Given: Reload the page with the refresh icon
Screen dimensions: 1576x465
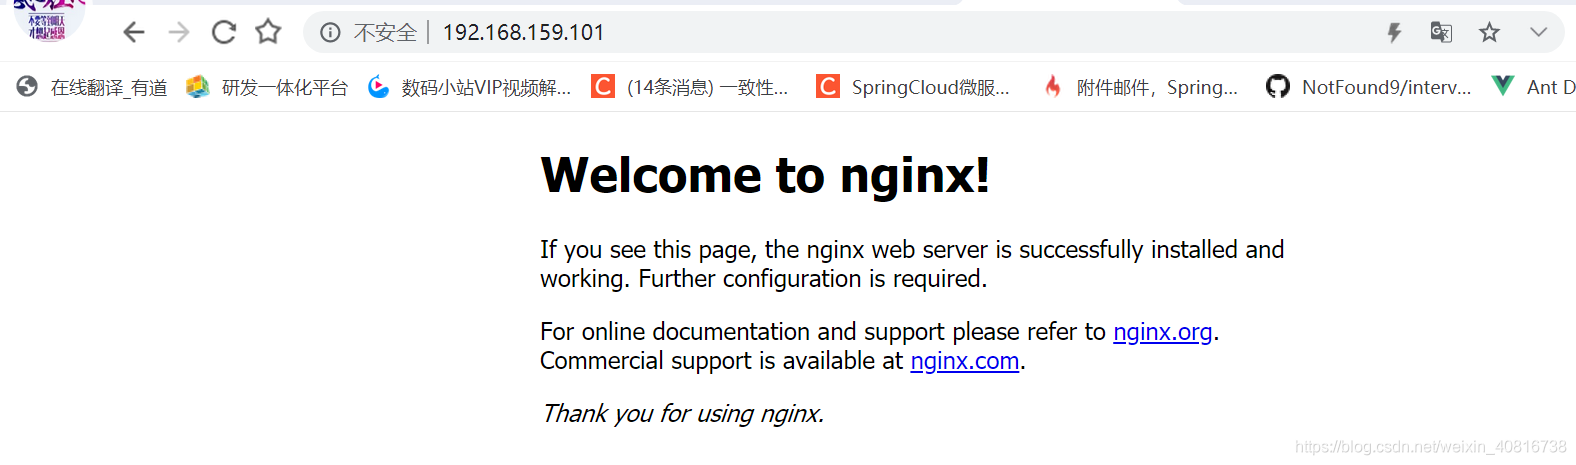Looking at the screenshot, I should click(223, 33).
